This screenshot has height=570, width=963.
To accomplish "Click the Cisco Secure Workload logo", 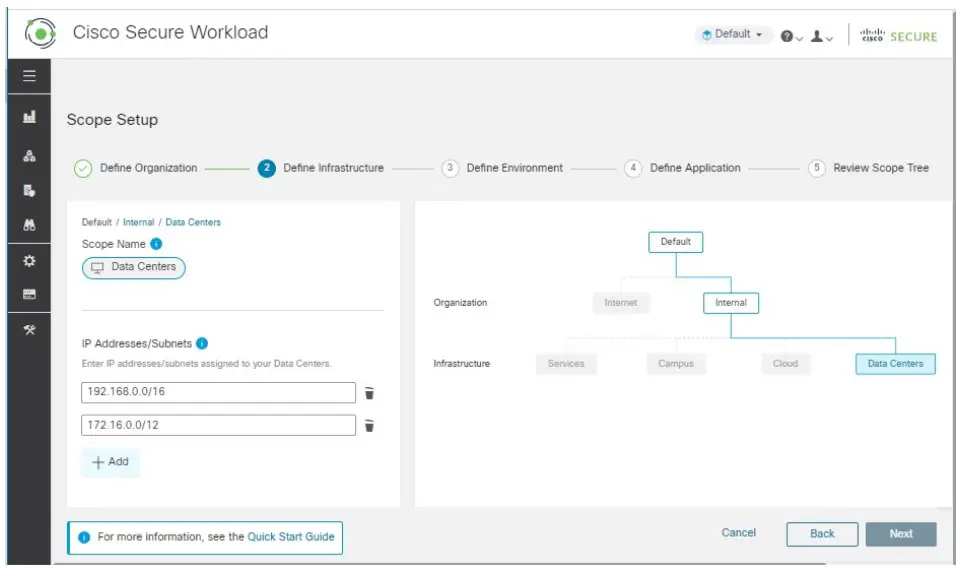I will coord(40,33).
